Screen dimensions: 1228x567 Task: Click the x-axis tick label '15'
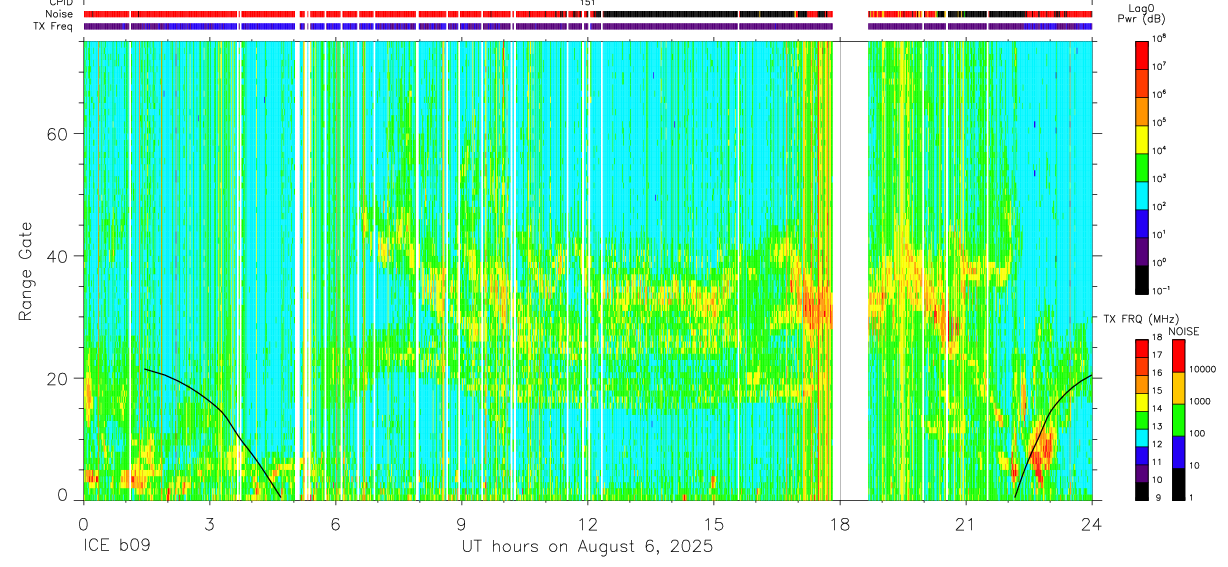(714, 523)
